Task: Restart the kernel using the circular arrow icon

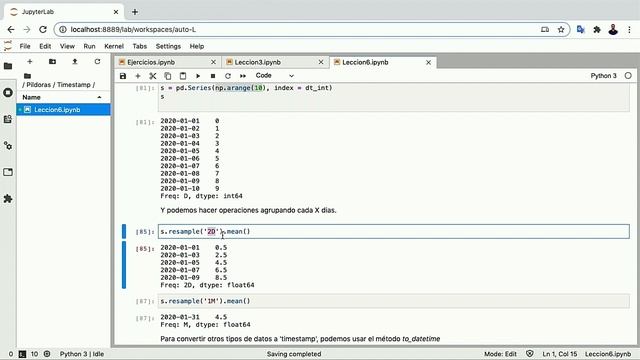Action: click(x=228, y=76)
